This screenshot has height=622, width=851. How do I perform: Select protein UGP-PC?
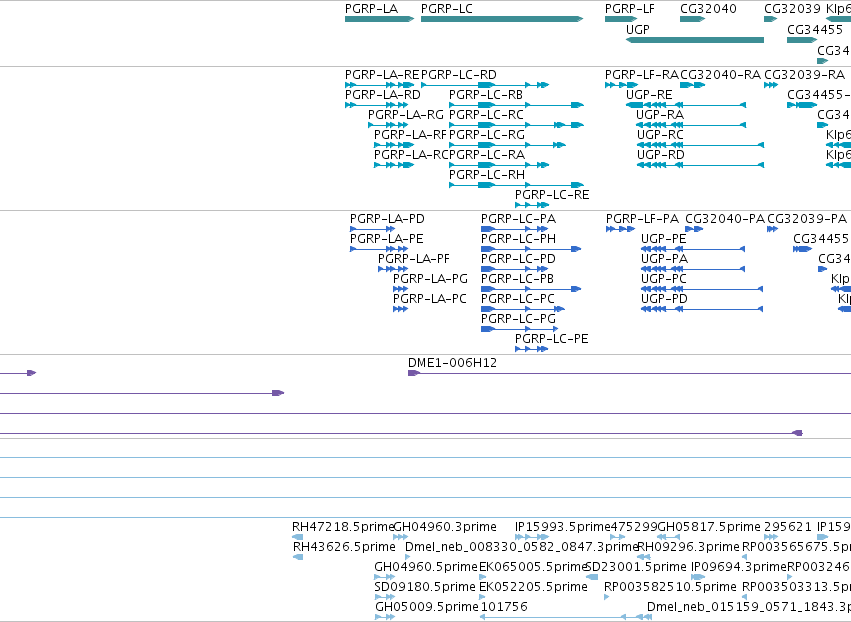[702, 289]
